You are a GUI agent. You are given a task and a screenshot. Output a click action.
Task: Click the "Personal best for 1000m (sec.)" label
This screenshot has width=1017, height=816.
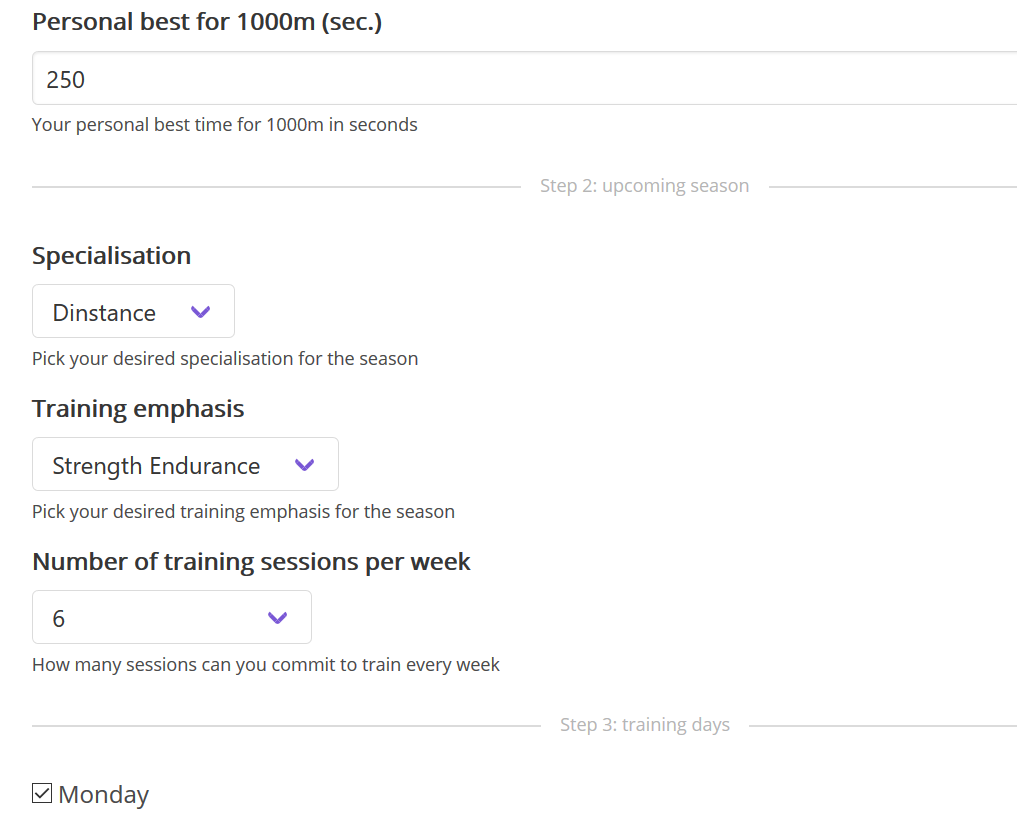pyautogui.click(x=207, y=22)
